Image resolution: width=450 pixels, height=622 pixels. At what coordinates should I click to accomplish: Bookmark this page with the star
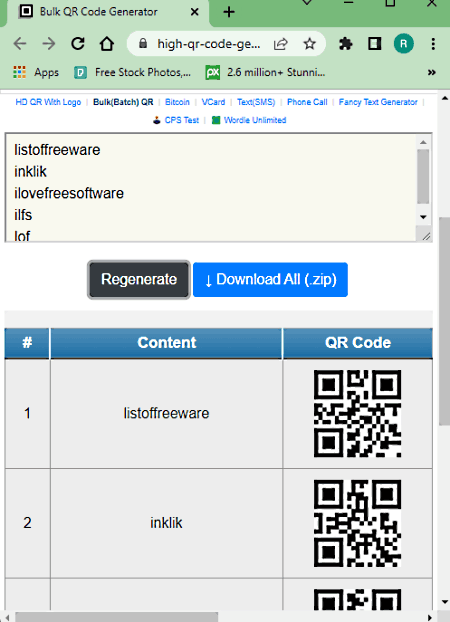[309, 44]
